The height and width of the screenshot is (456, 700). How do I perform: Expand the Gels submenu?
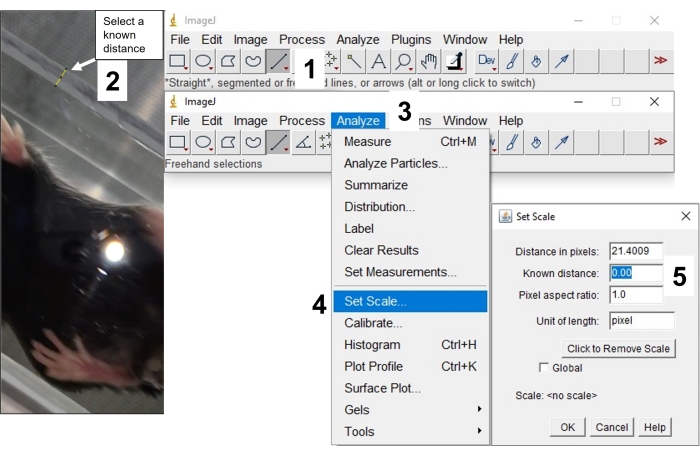coord(410,410)
